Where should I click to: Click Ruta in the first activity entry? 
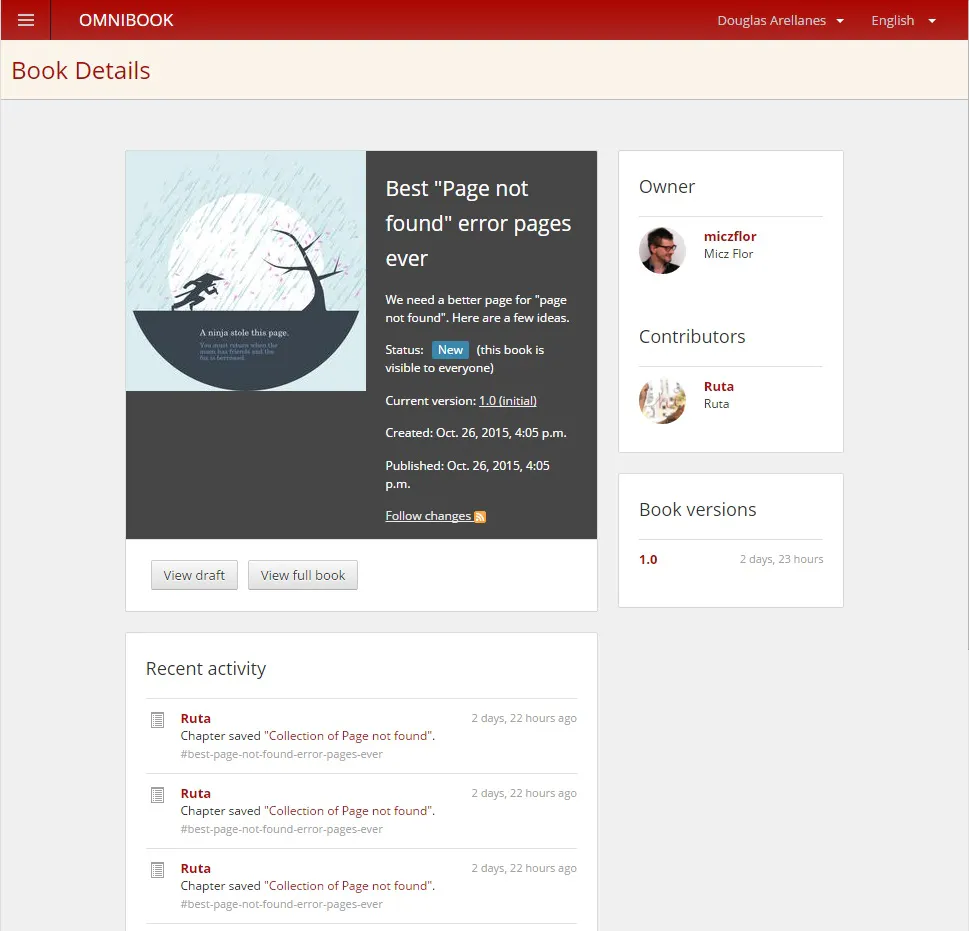(x=195, y=718)
